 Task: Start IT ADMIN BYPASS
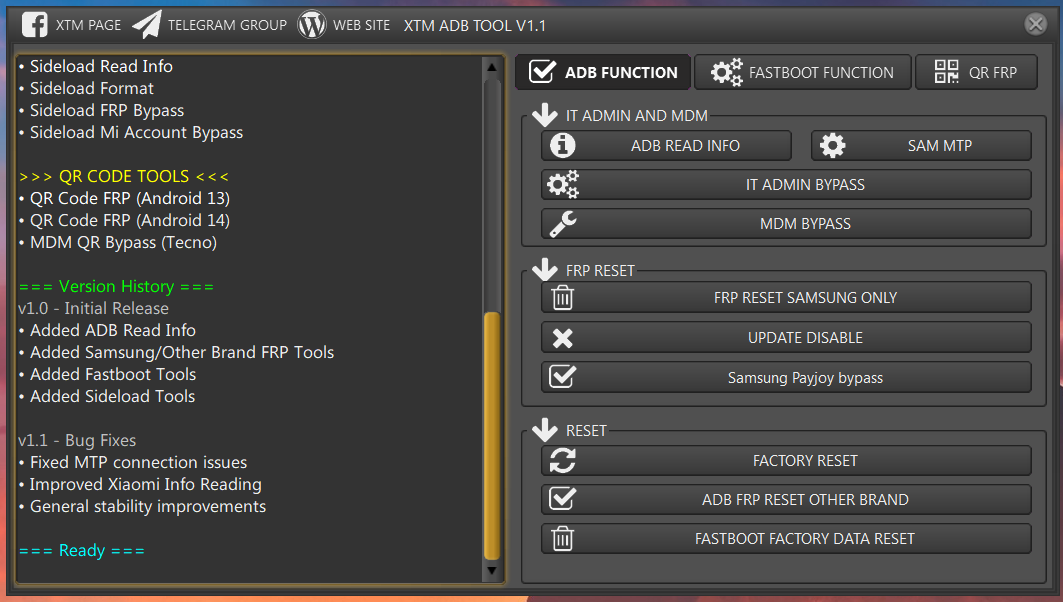pyautogui.click(x=786, y=184)
